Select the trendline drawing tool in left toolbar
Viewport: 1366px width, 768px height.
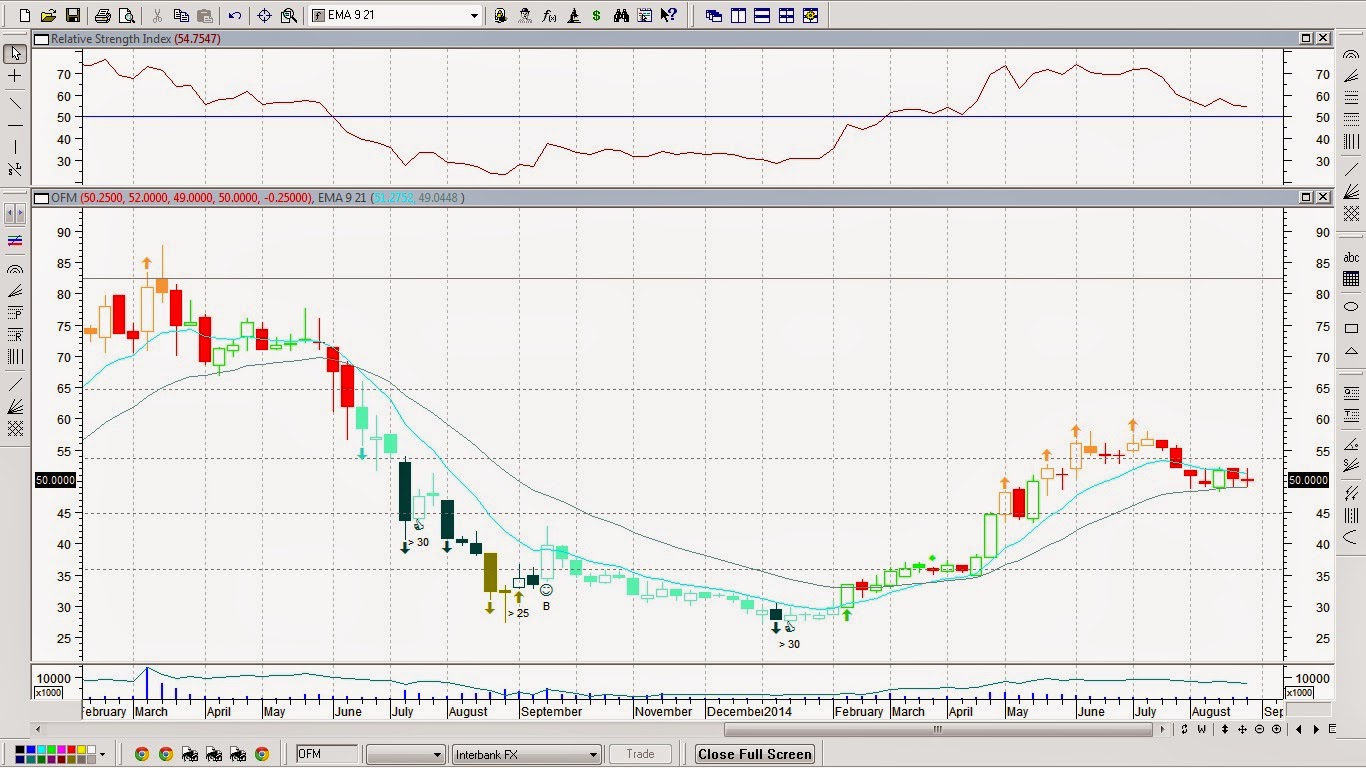[x=15, y=103]
